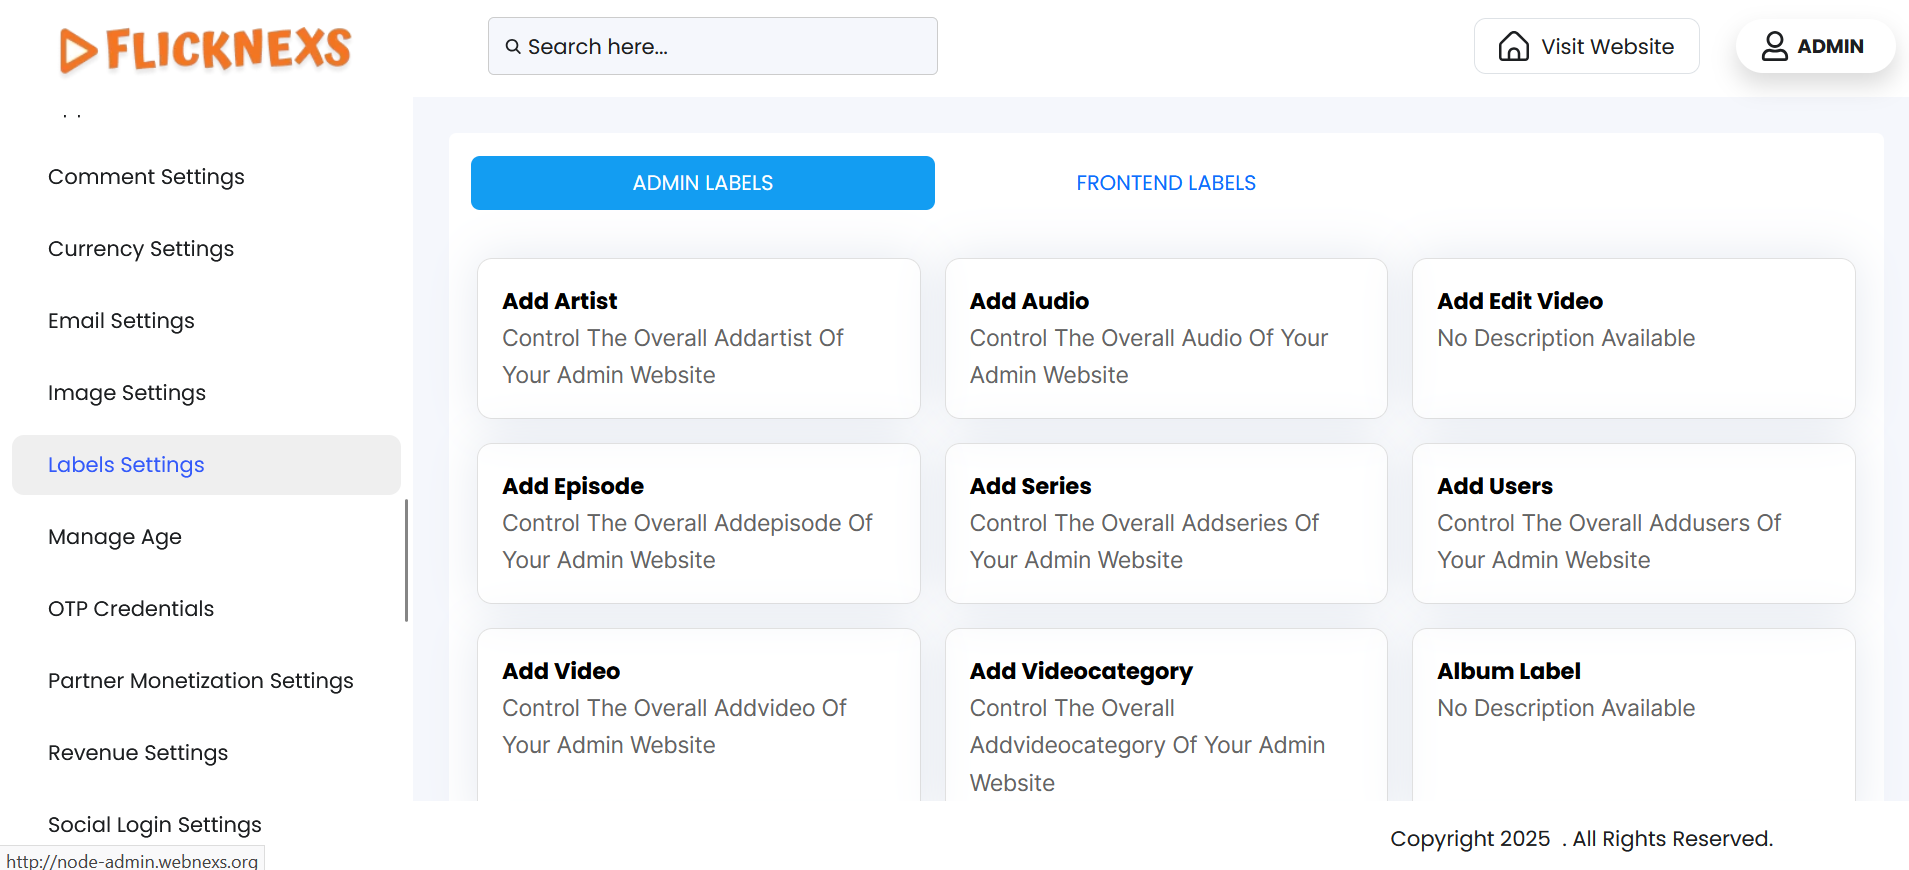
Task: Open the Manage Age page
Action: (115, 537)
